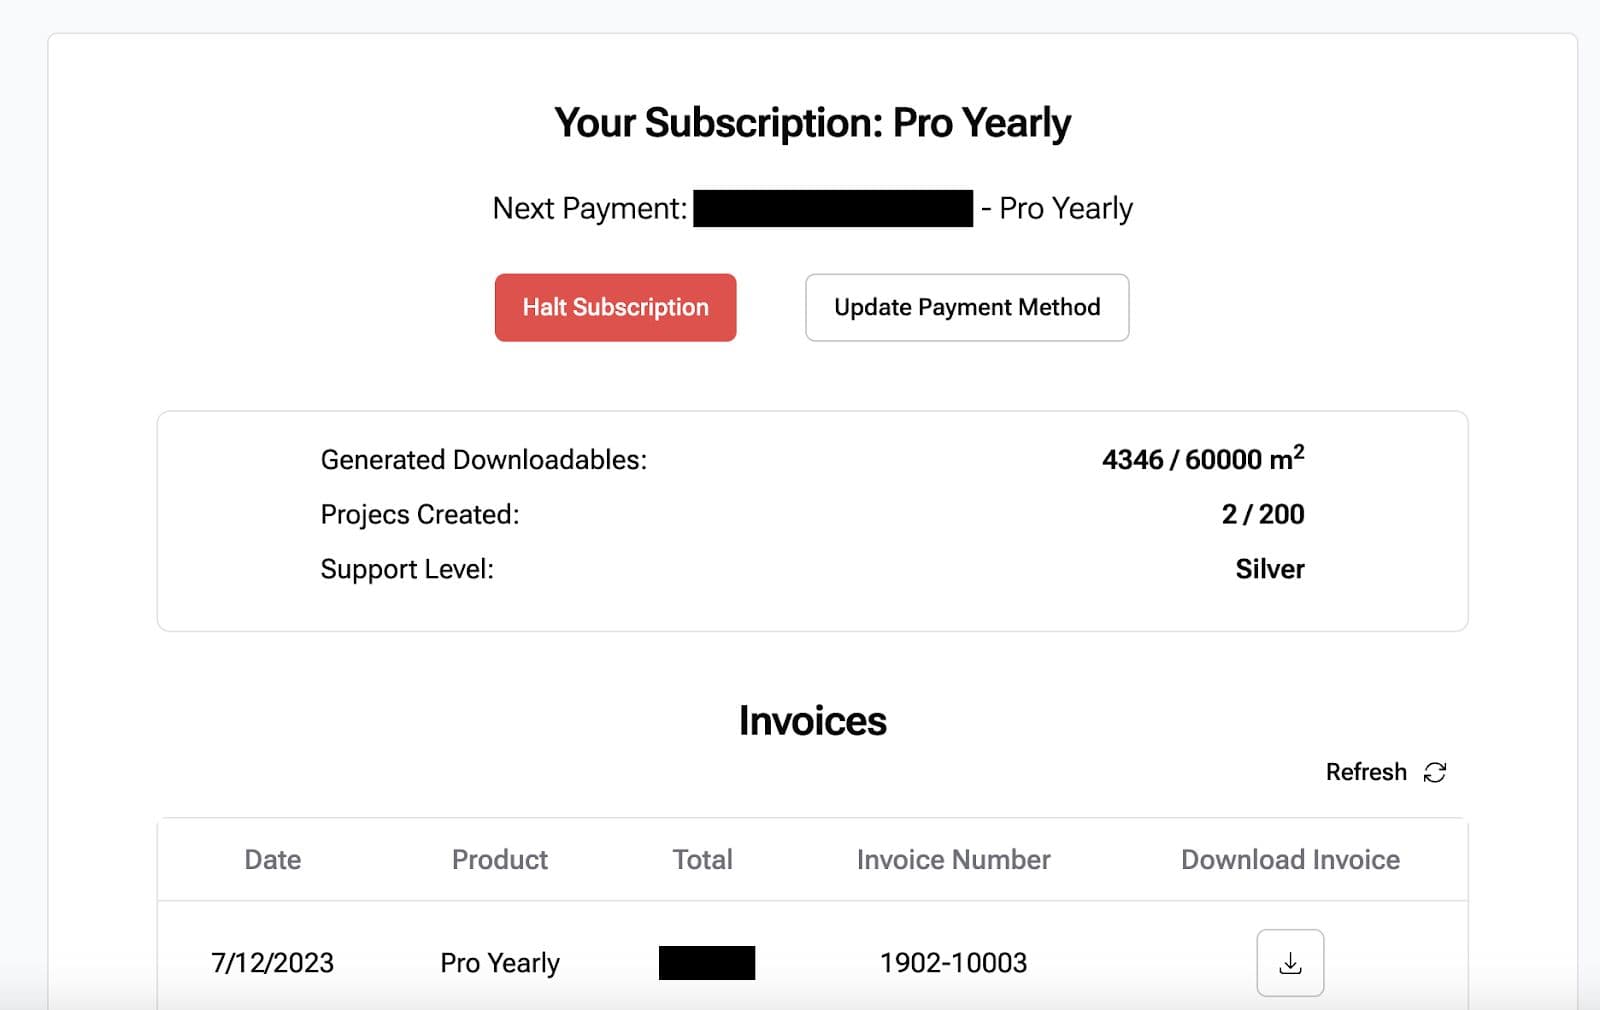Click the redacted total in the invoice row
Viewport: 1600px width, 1010px height.
(x=706, y=963)
